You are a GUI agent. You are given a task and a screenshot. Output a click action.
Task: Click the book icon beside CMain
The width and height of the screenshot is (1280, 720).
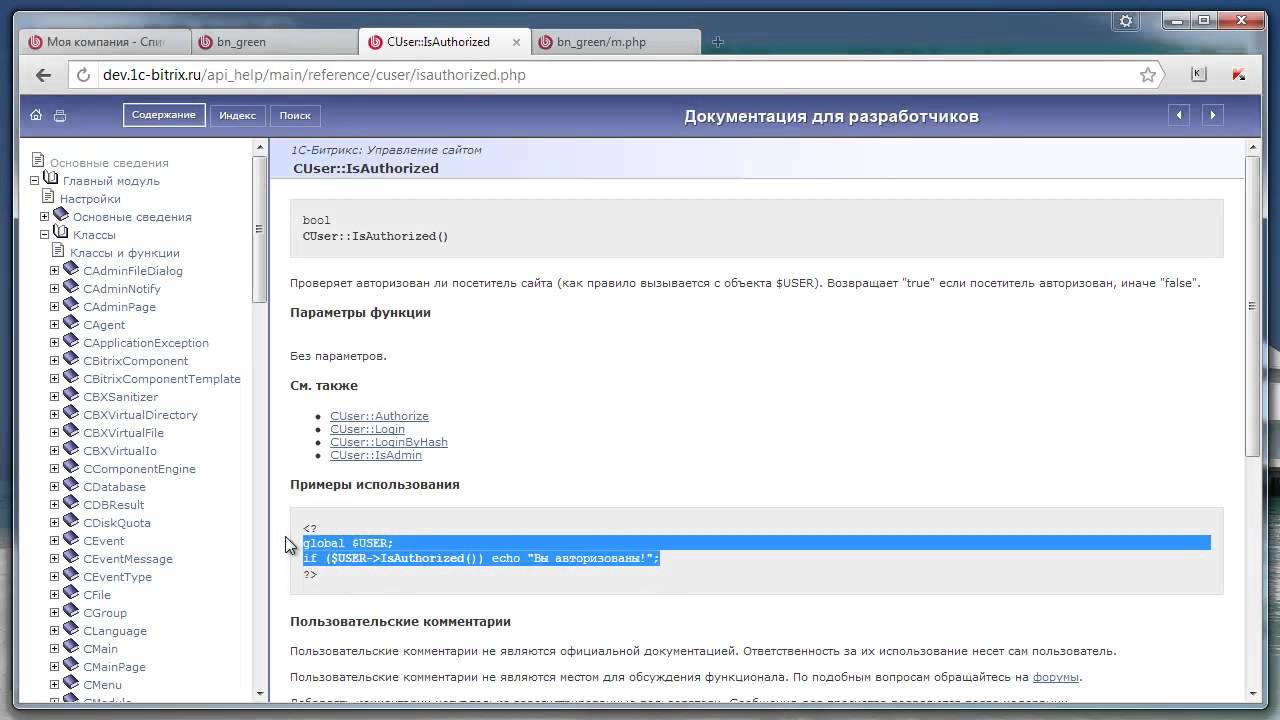[x=71, y=647]
